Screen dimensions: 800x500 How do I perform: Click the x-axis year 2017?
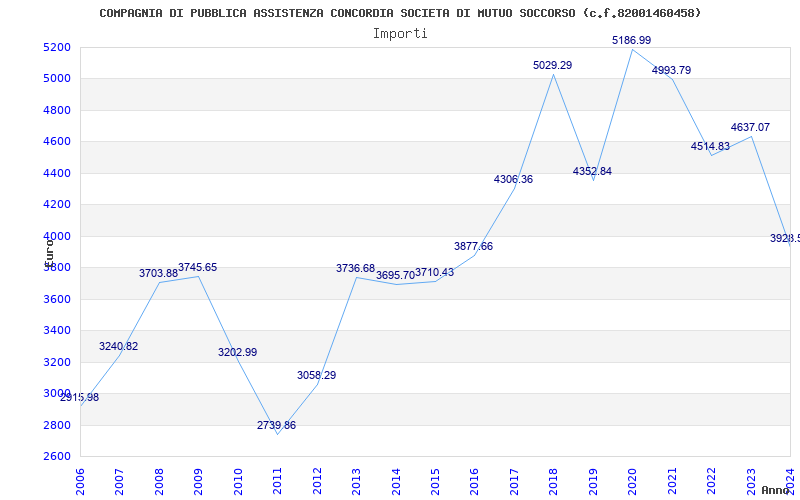[514, 482]
